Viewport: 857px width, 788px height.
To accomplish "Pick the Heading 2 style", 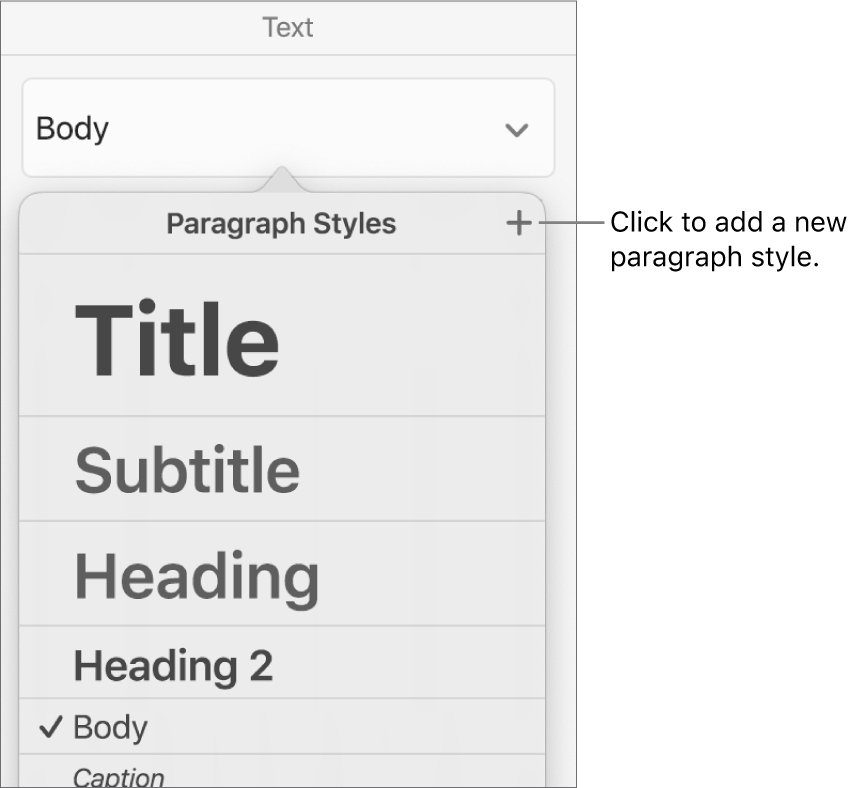I will tap(173, 665).
